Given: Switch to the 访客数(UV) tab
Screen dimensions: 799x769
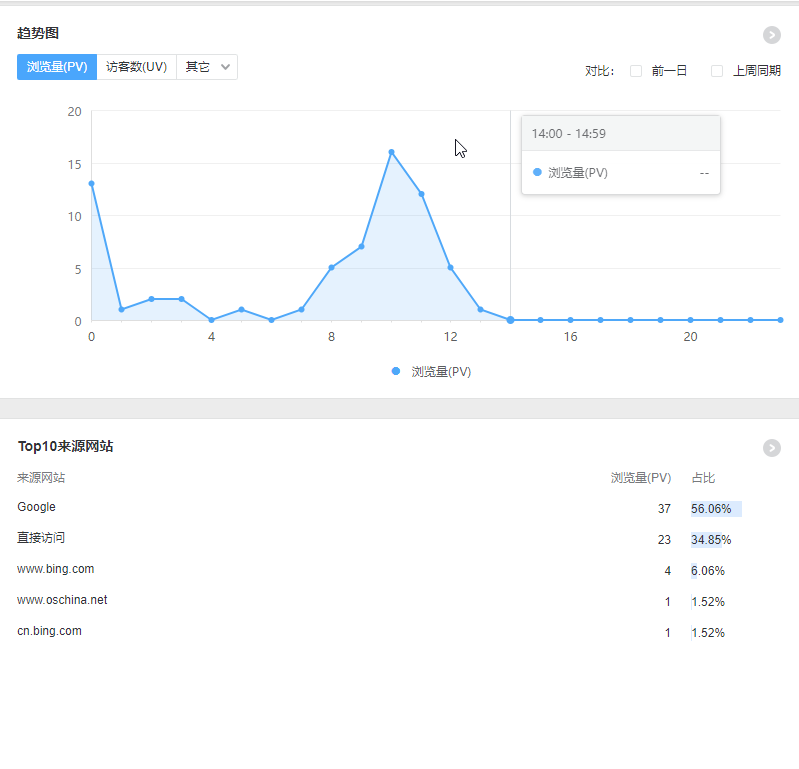Looking at the screenshot, I should click(136, 67).
